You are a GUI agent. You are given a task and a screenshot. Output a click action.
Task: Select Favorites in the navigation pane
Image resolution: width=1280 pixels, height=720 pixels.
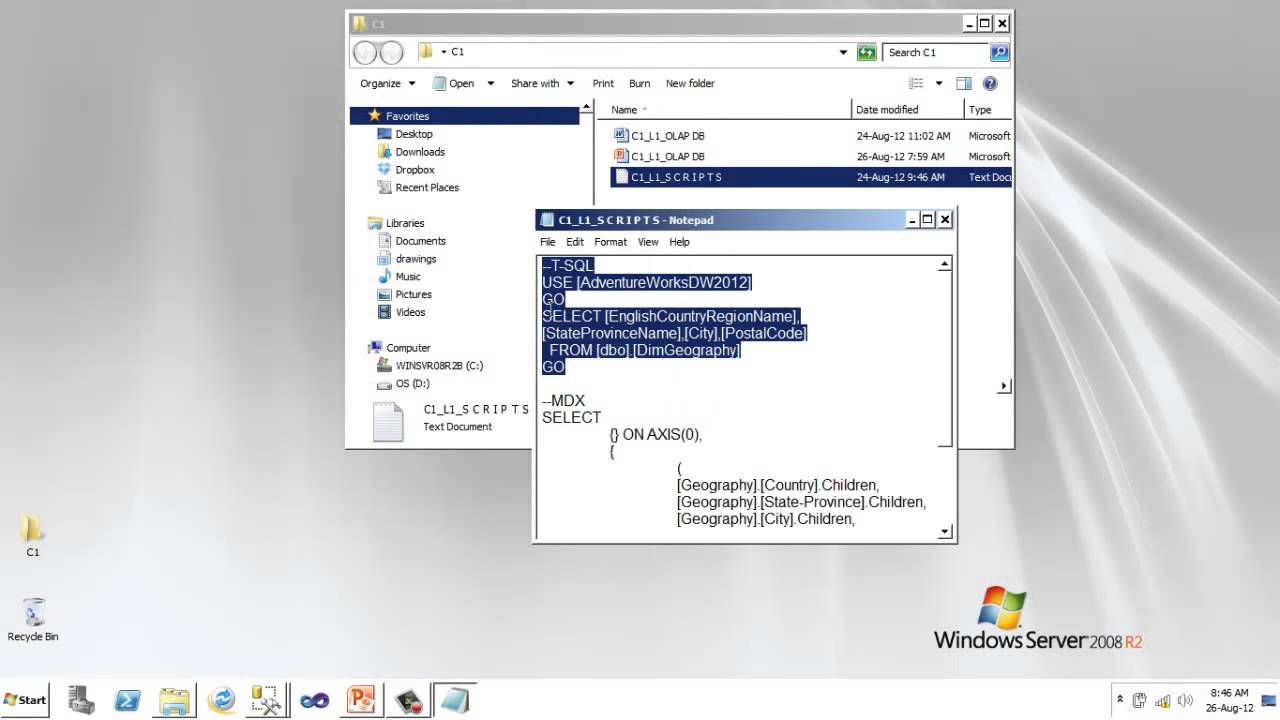(465, 116)
